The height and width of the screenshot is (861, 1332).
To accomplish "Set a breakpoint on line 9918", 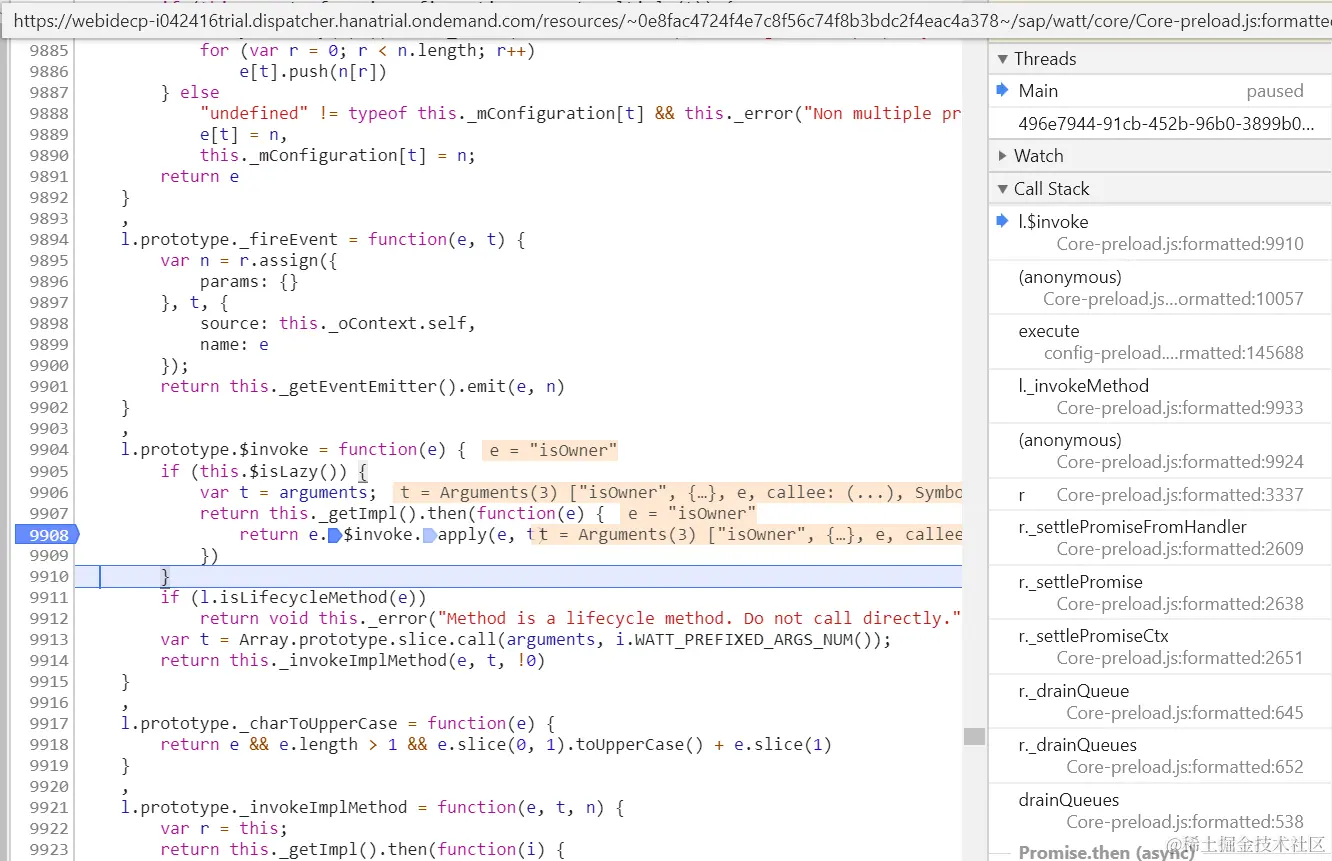I will pyautogui.click(x=49, y=744).
